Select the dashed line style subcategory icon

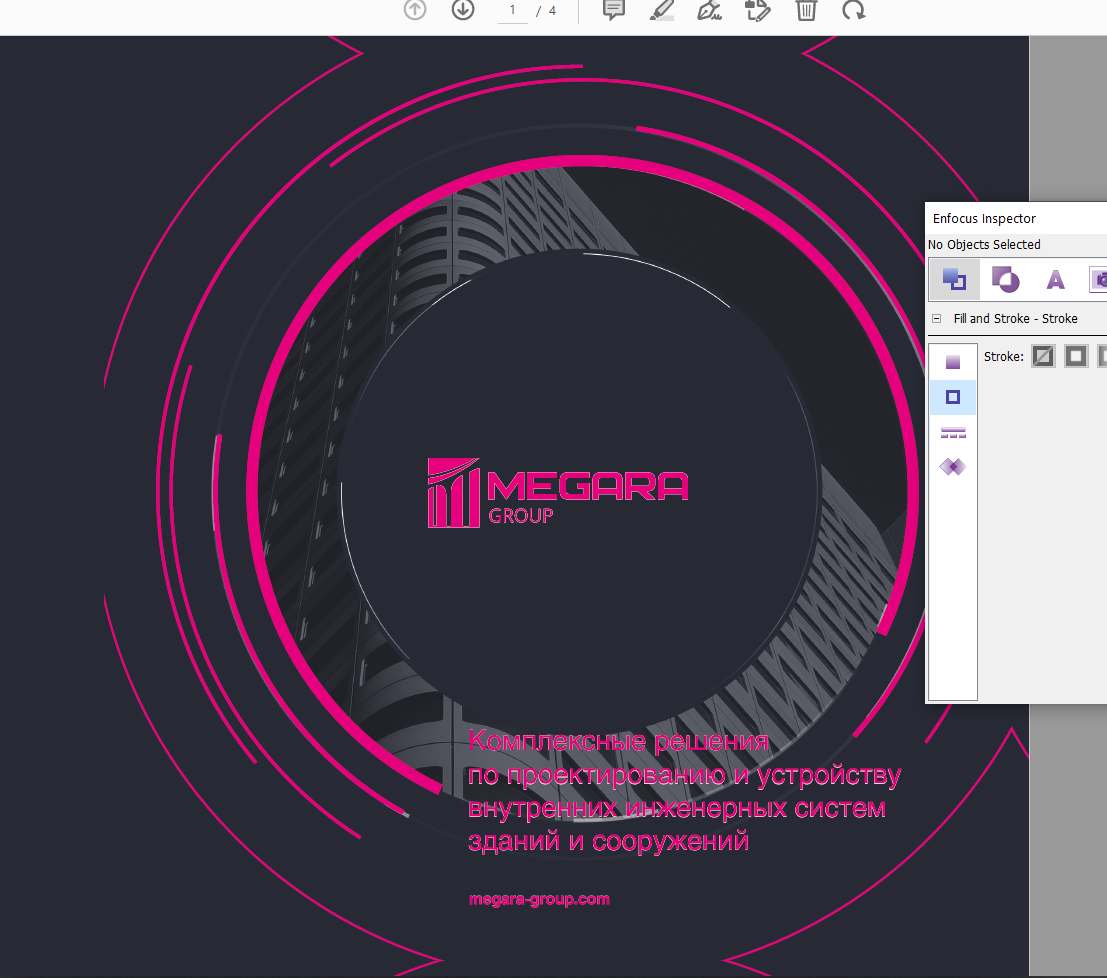[x=953, y=432]
